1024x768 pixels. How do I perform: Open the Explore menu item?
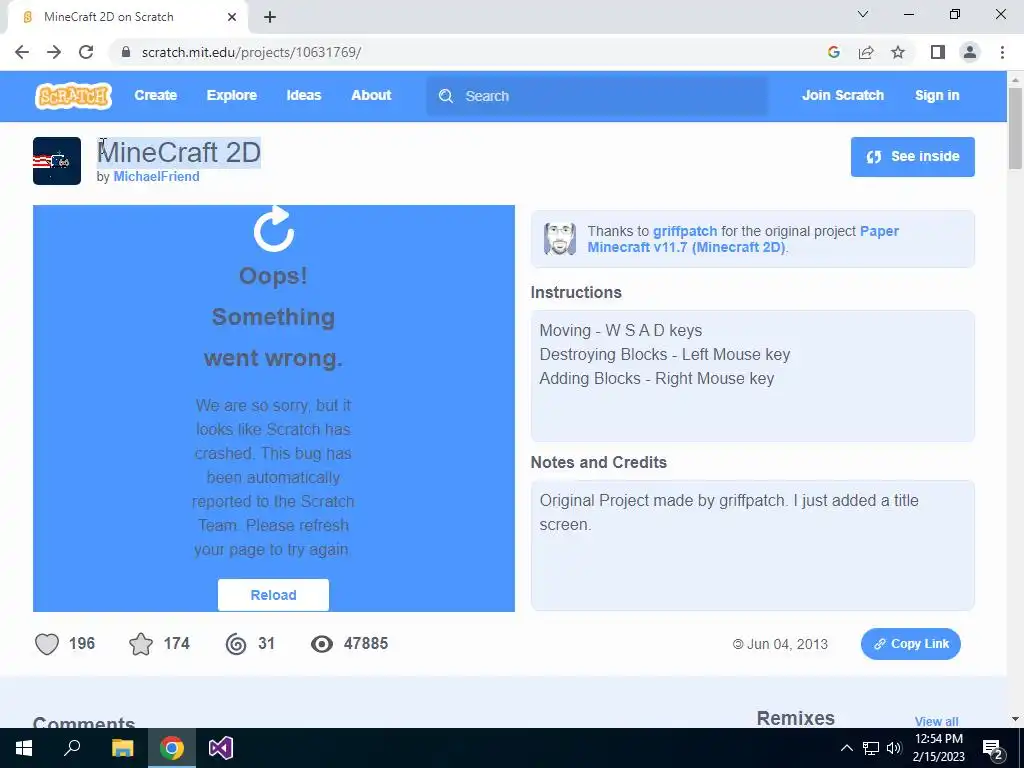tap(232, 95)
